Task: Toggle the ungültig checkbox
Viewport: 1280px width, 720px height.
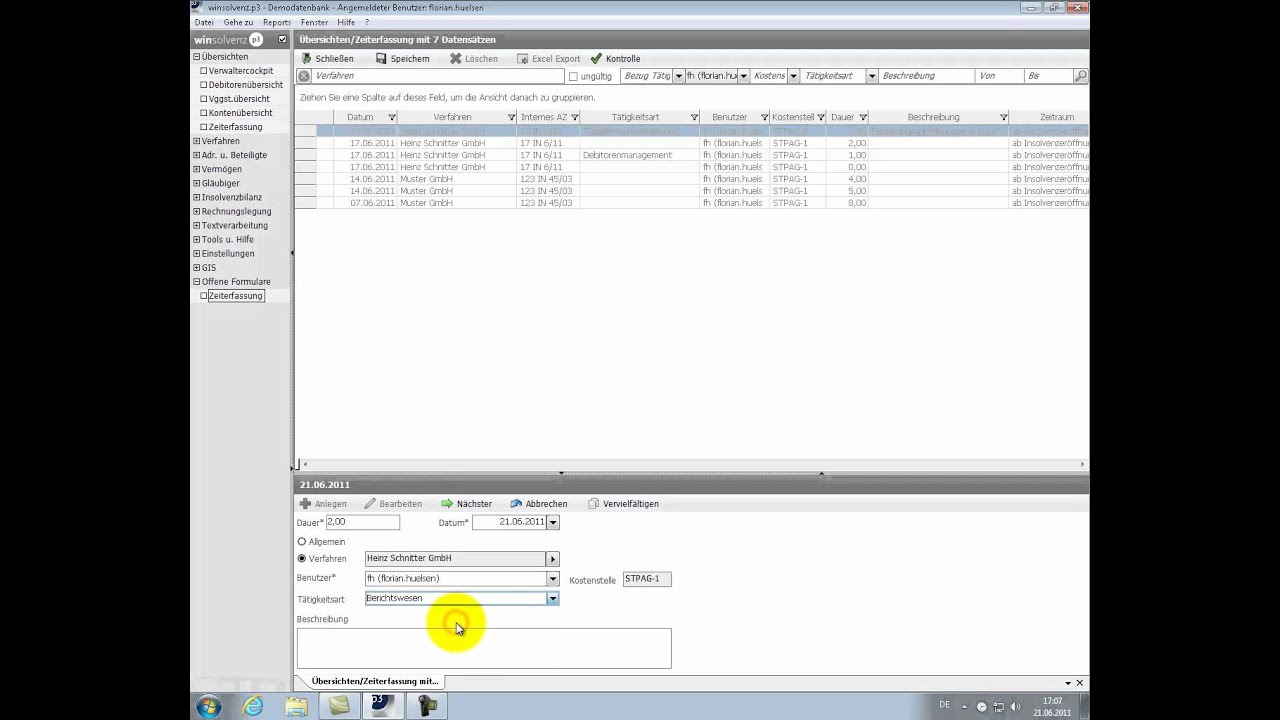Action: click(x=573, y=76)
